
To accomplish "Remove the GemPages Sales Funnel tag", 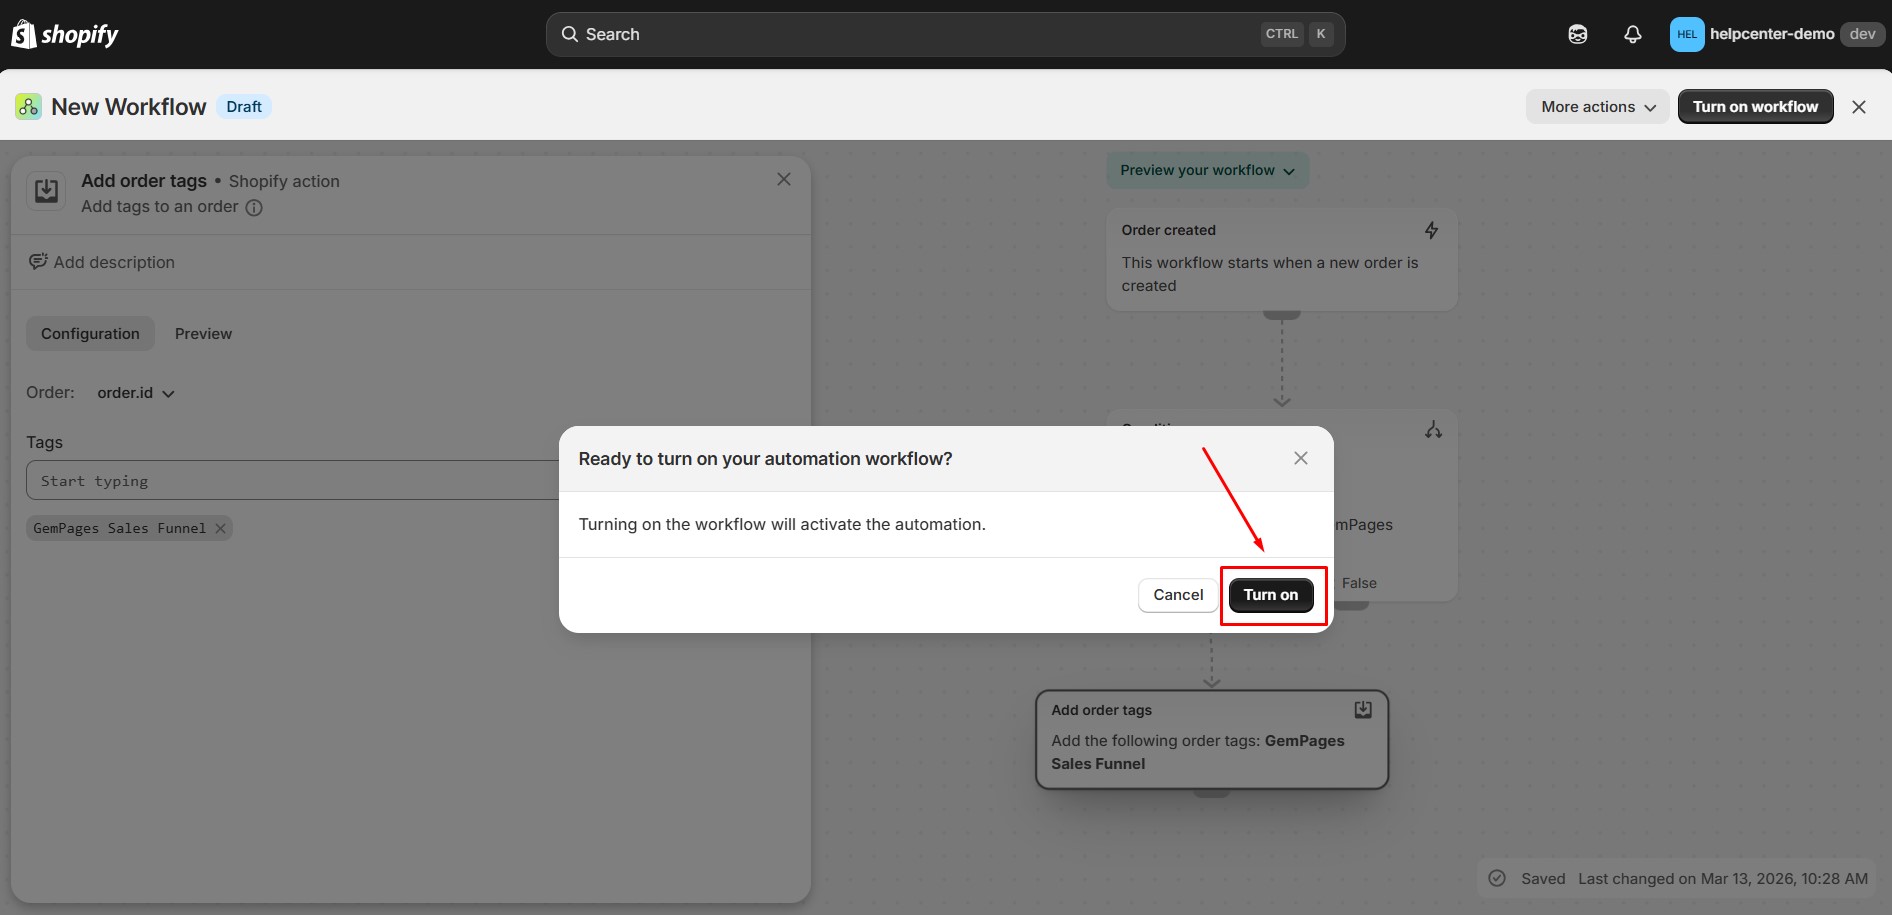I will (x=221, y=528).
